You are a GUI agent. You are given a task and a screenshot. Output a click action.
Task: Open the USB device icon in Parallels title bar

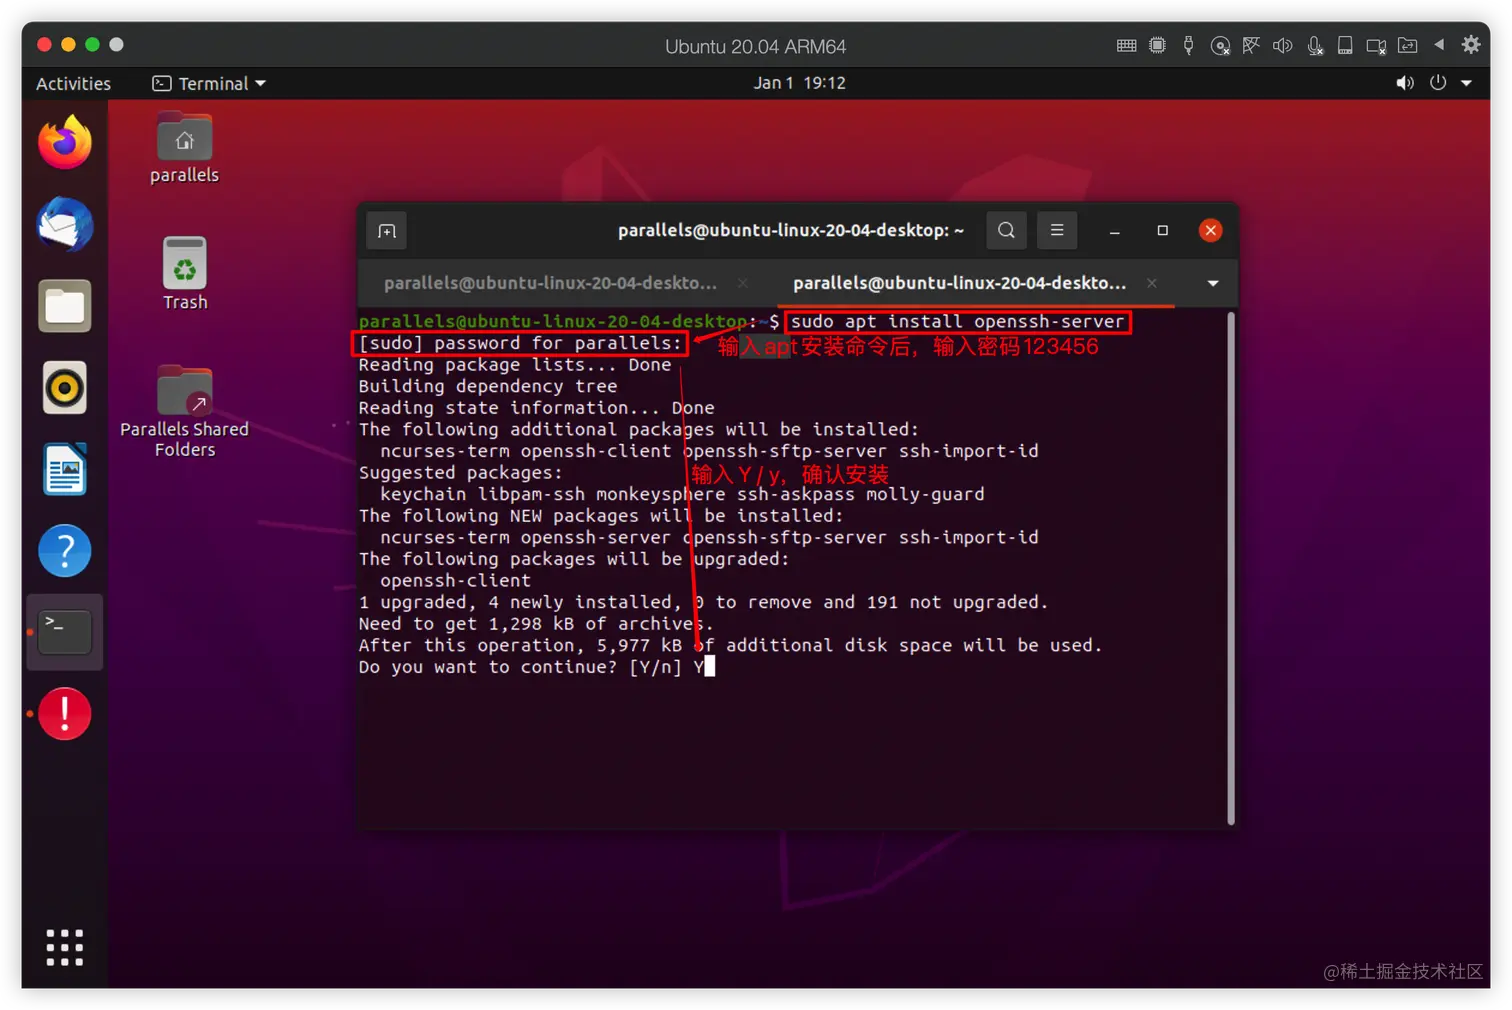point(1188,45)
